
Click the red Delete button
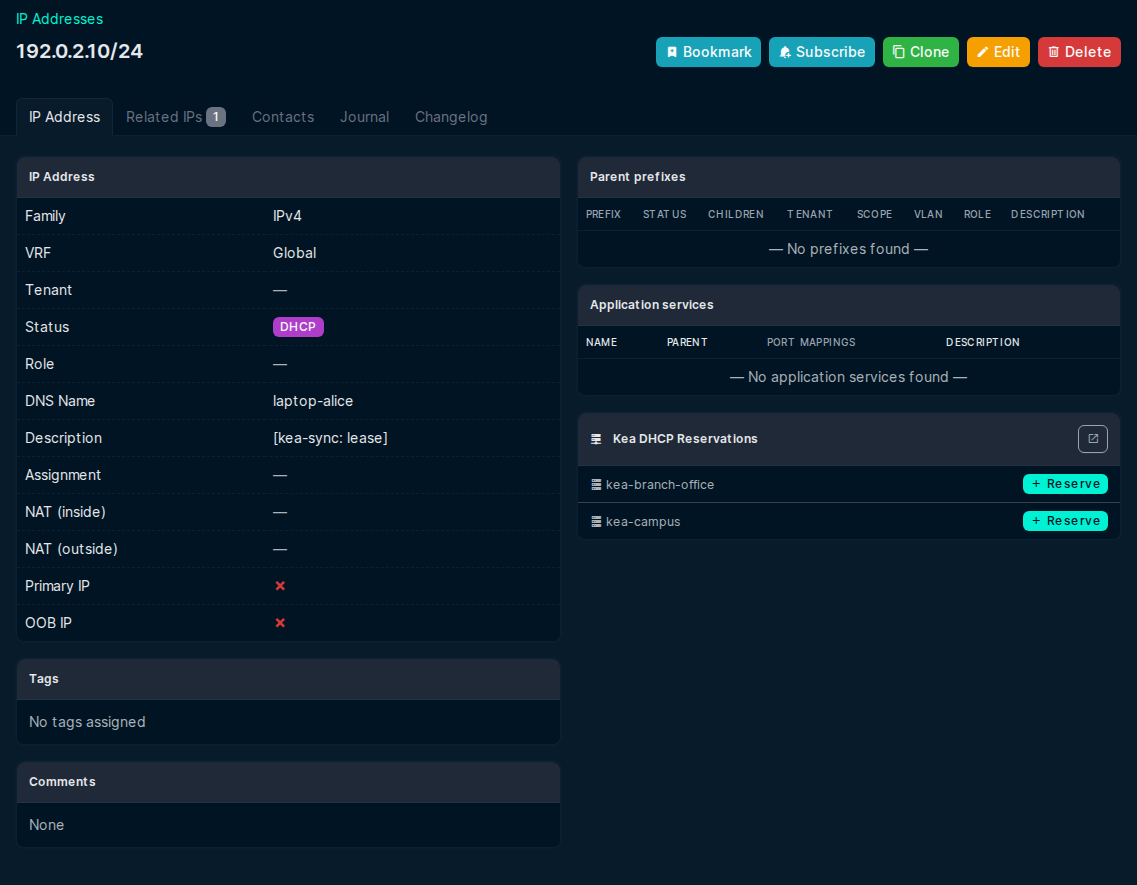click(x=1079, y=52)
